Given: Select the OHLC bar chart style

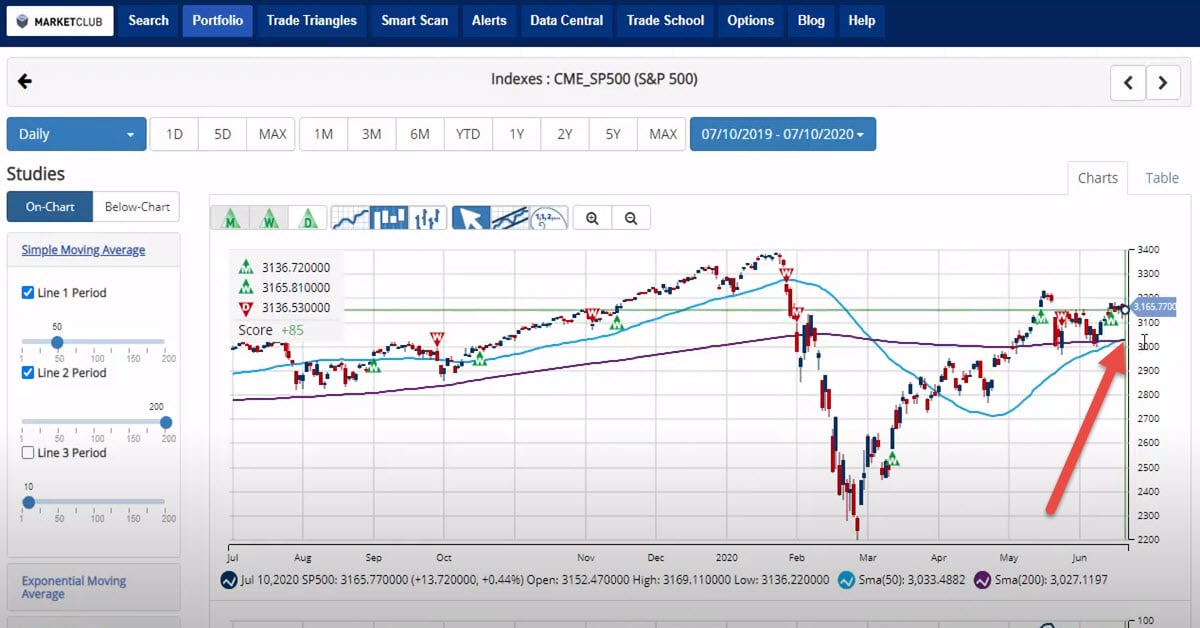Looking at the screenshot, I should [x=429, y=218].
